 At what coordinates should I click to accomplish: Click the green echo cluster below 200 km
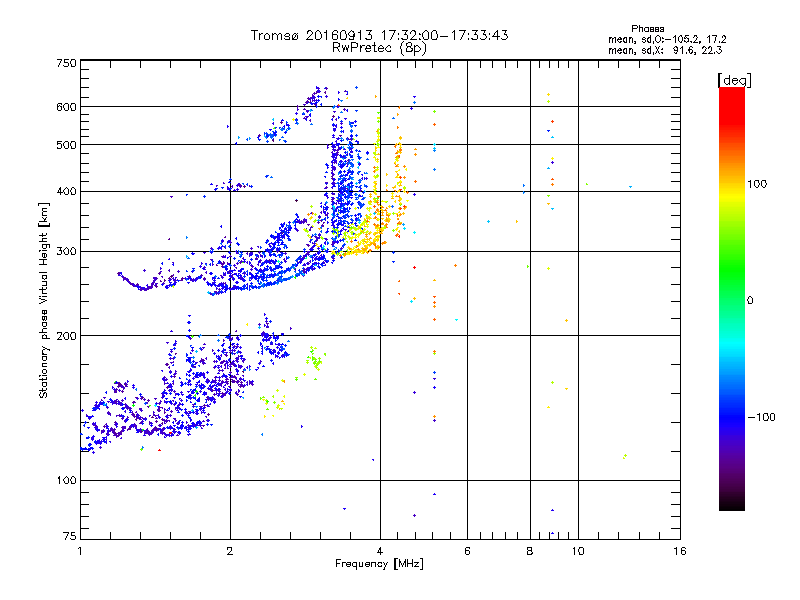point(314,360)
